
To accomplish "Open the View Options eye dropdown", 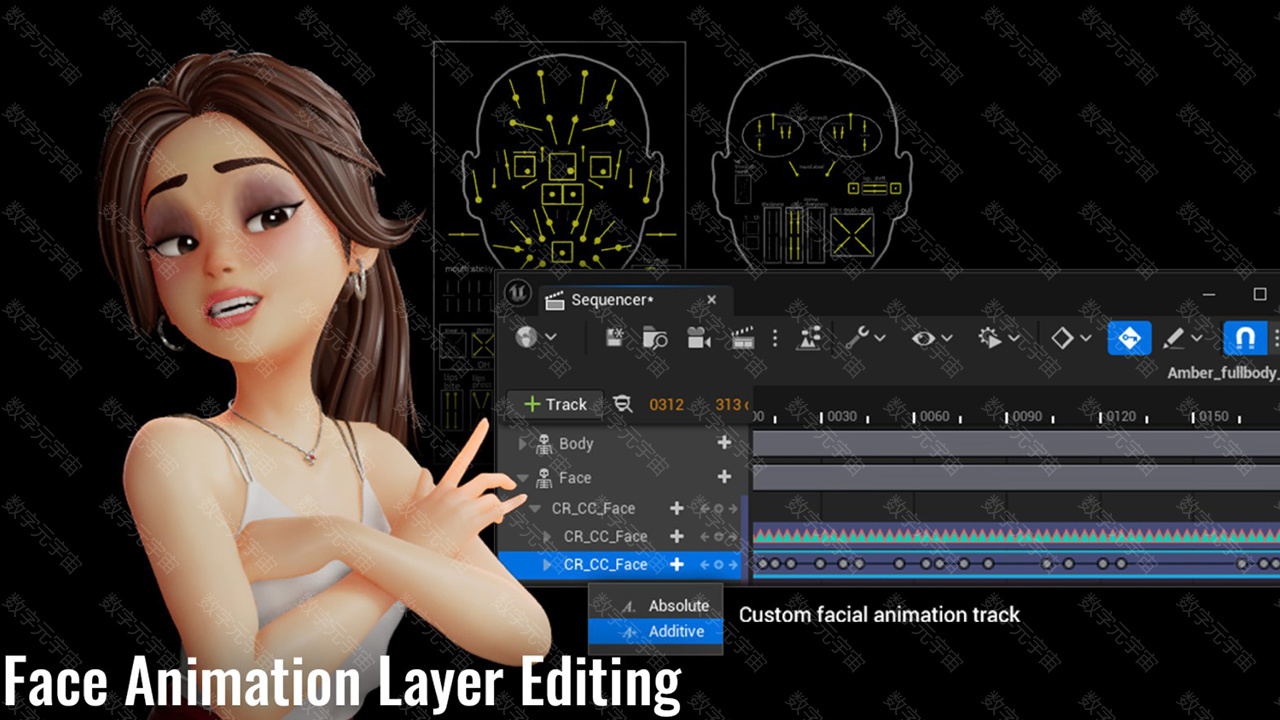I will click(931, 338).
